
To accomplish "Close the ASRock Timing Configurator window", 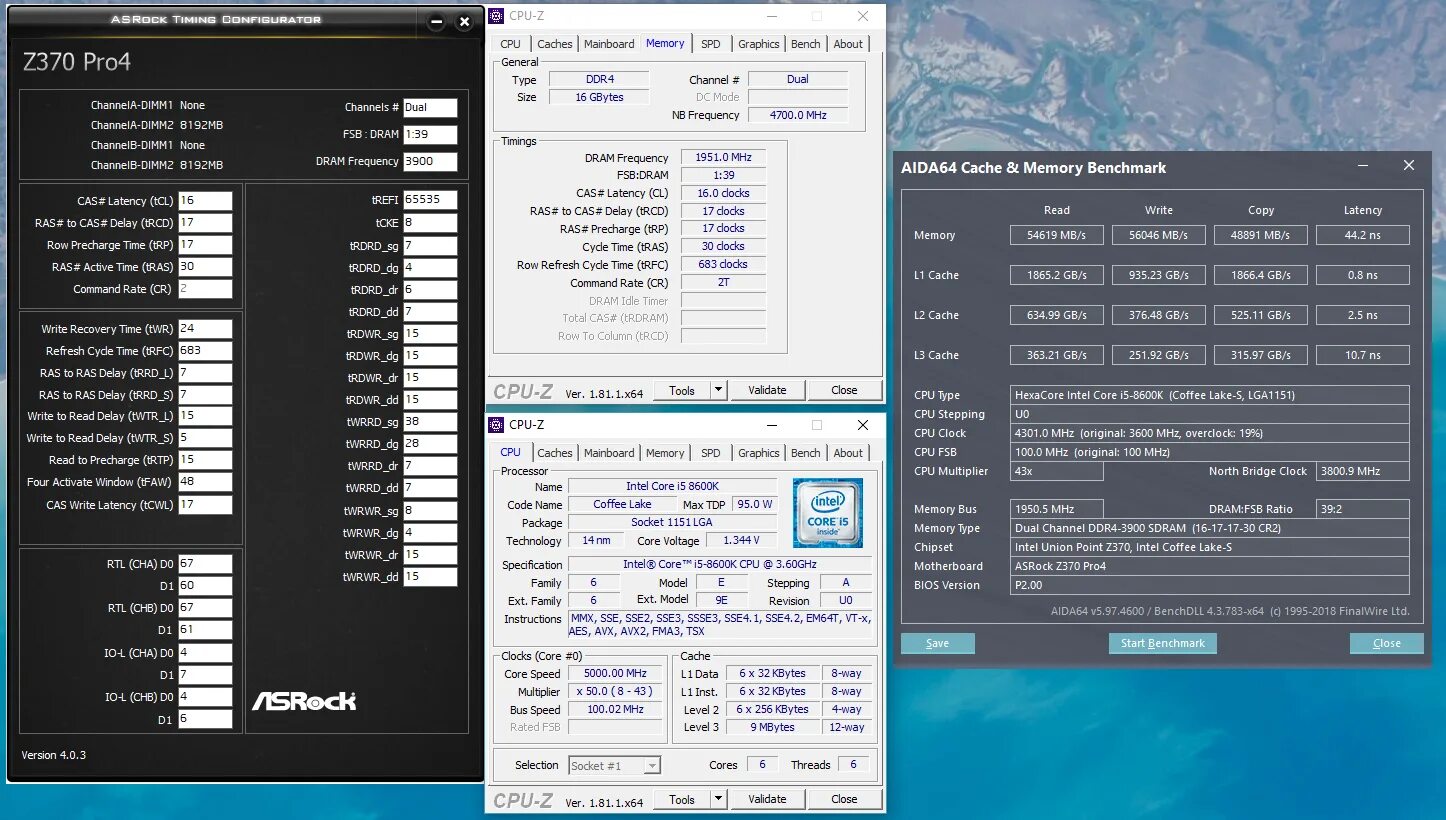I will click(x=464, y=21).
